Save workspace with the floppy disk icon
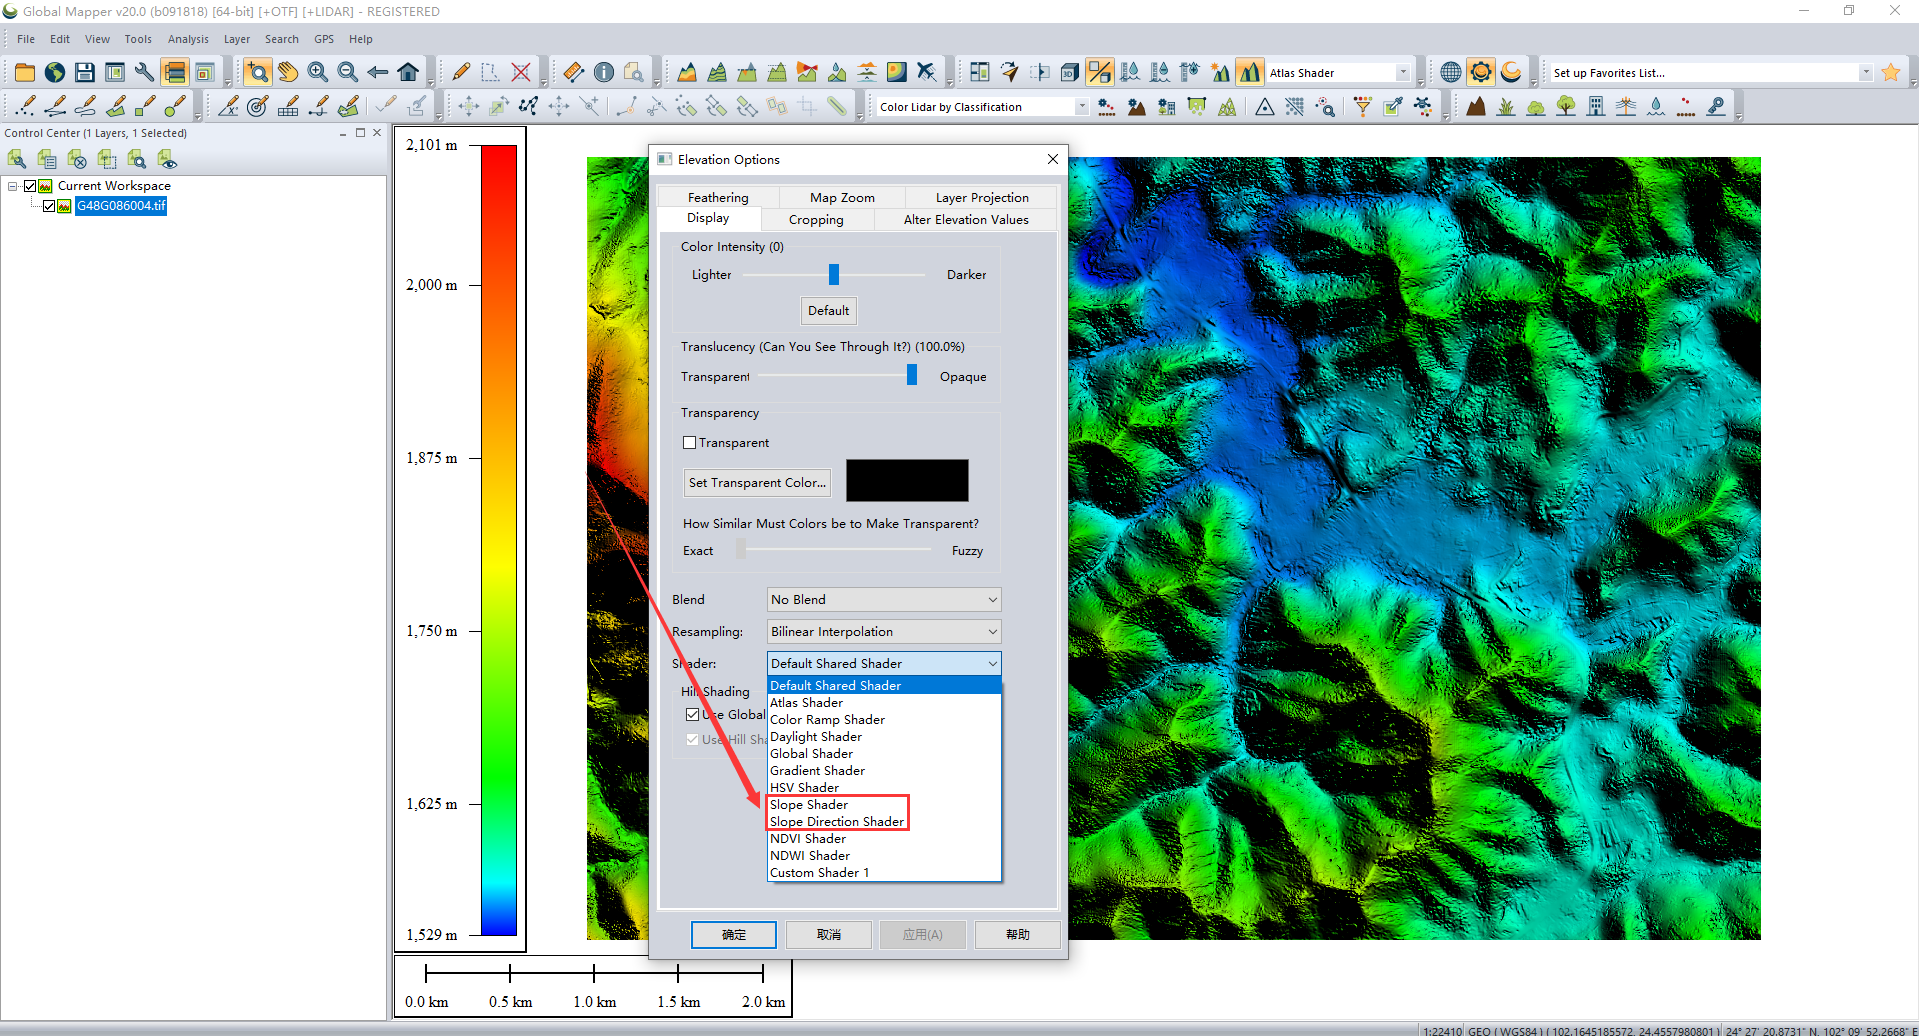 pos(85,72)
